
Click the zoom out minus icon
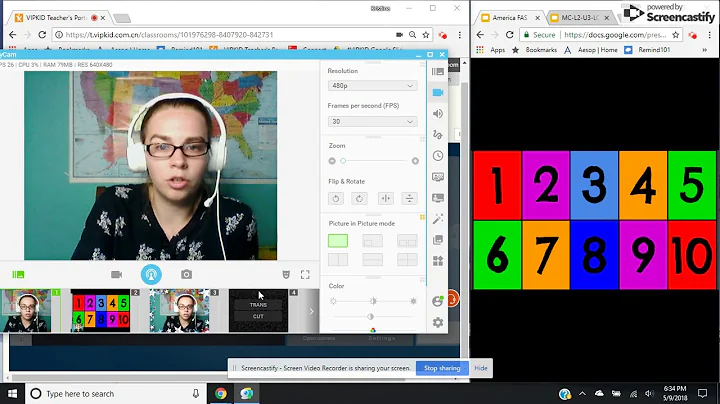pos(332,161)
